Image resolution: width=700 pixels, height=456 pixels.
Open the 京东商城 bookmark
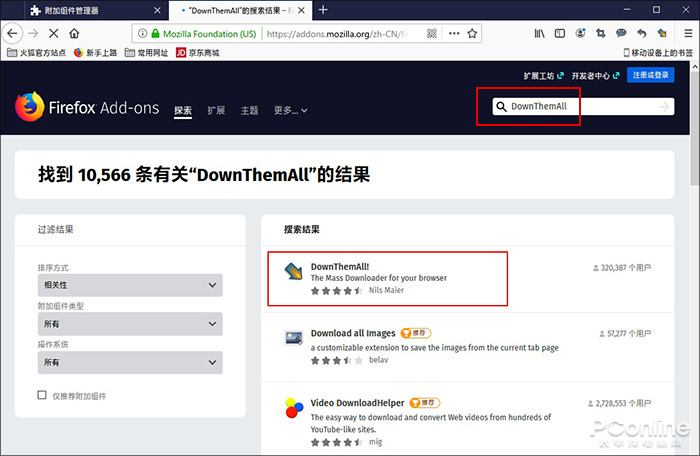pos(198,53)
